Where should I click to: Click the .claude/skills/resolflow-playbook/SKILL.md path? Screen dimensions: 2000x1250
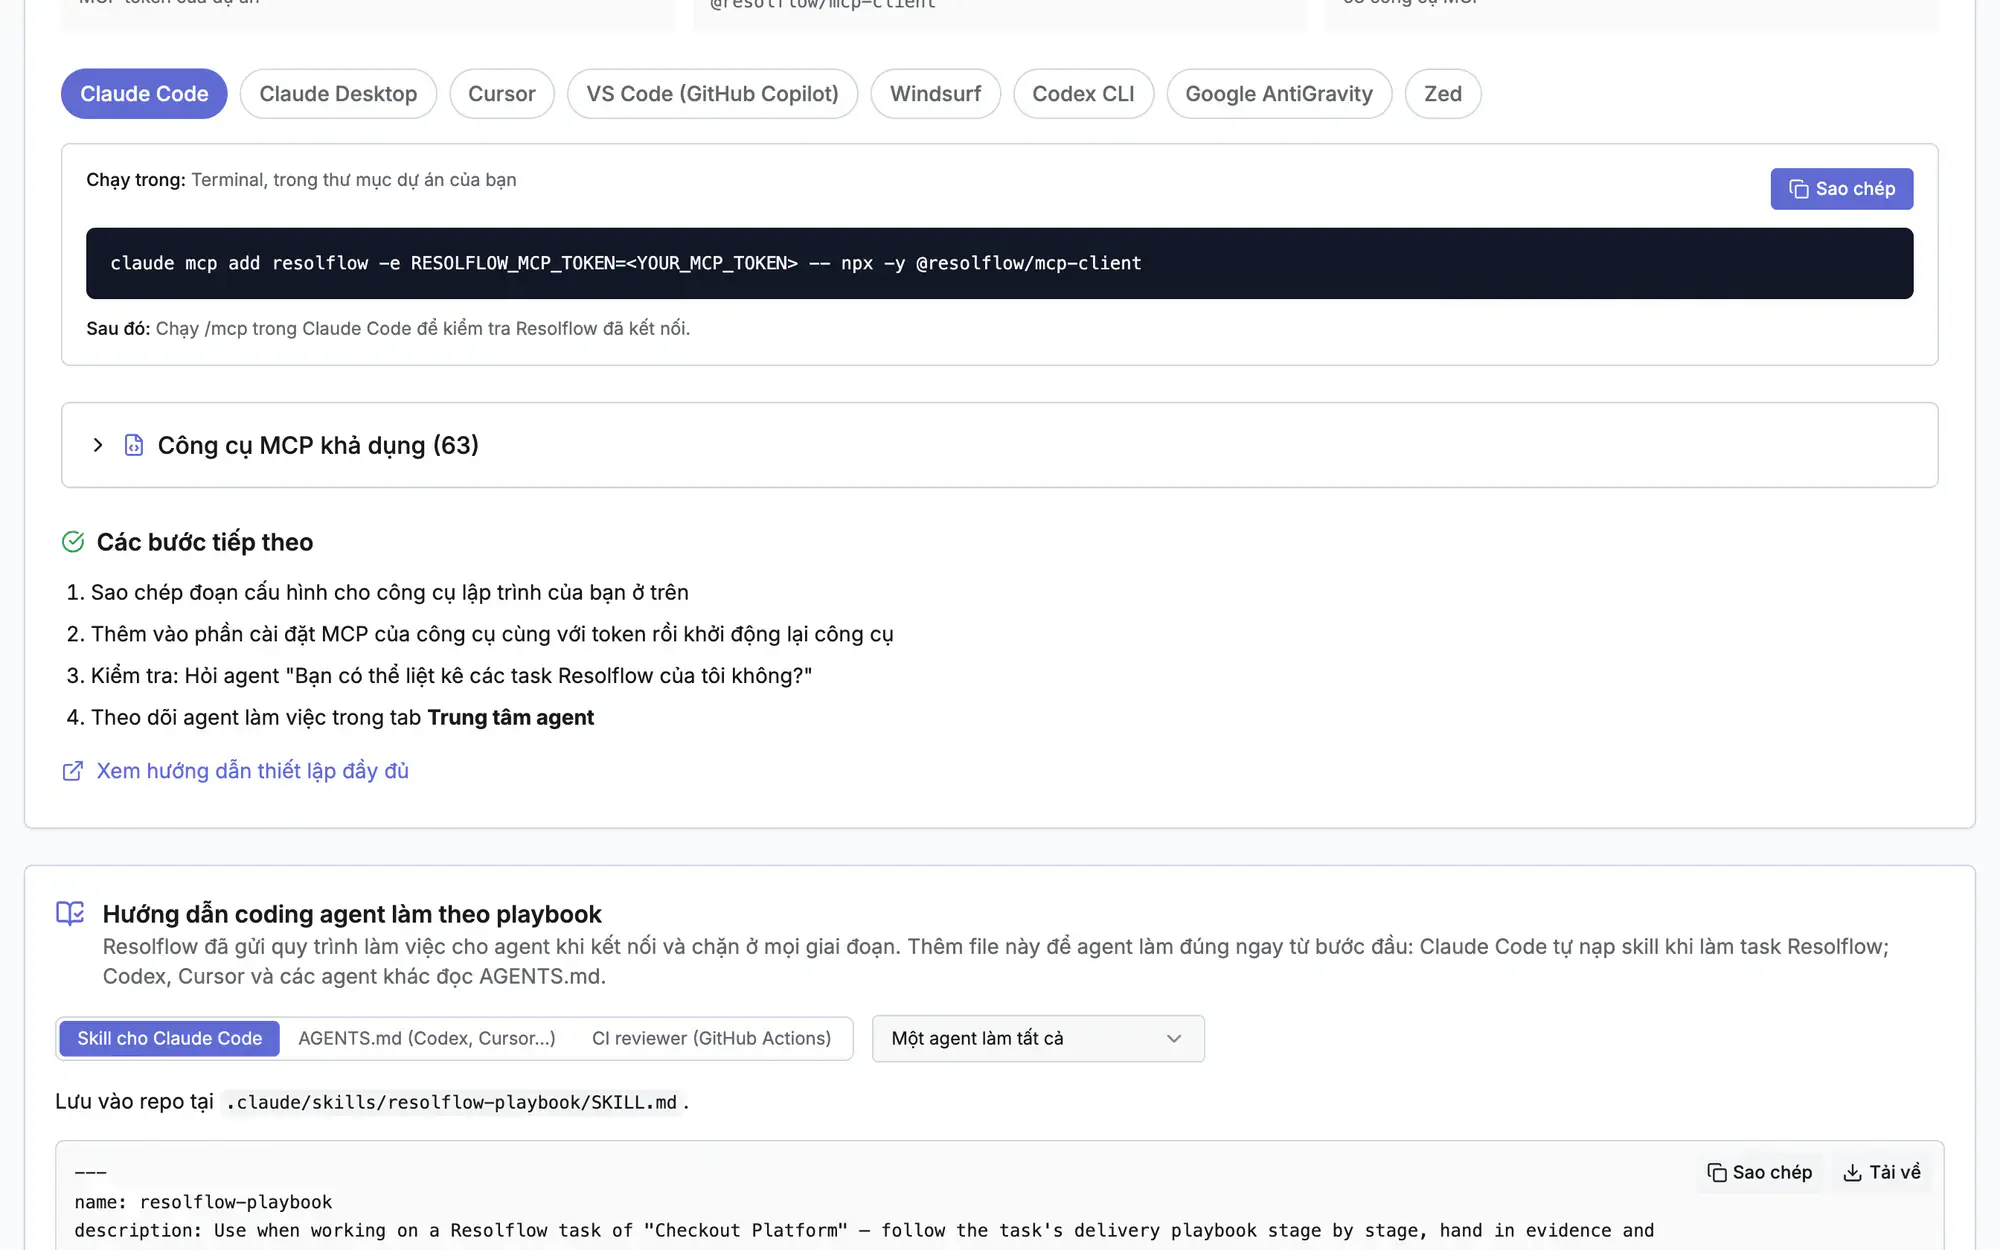click(451, 1102)
